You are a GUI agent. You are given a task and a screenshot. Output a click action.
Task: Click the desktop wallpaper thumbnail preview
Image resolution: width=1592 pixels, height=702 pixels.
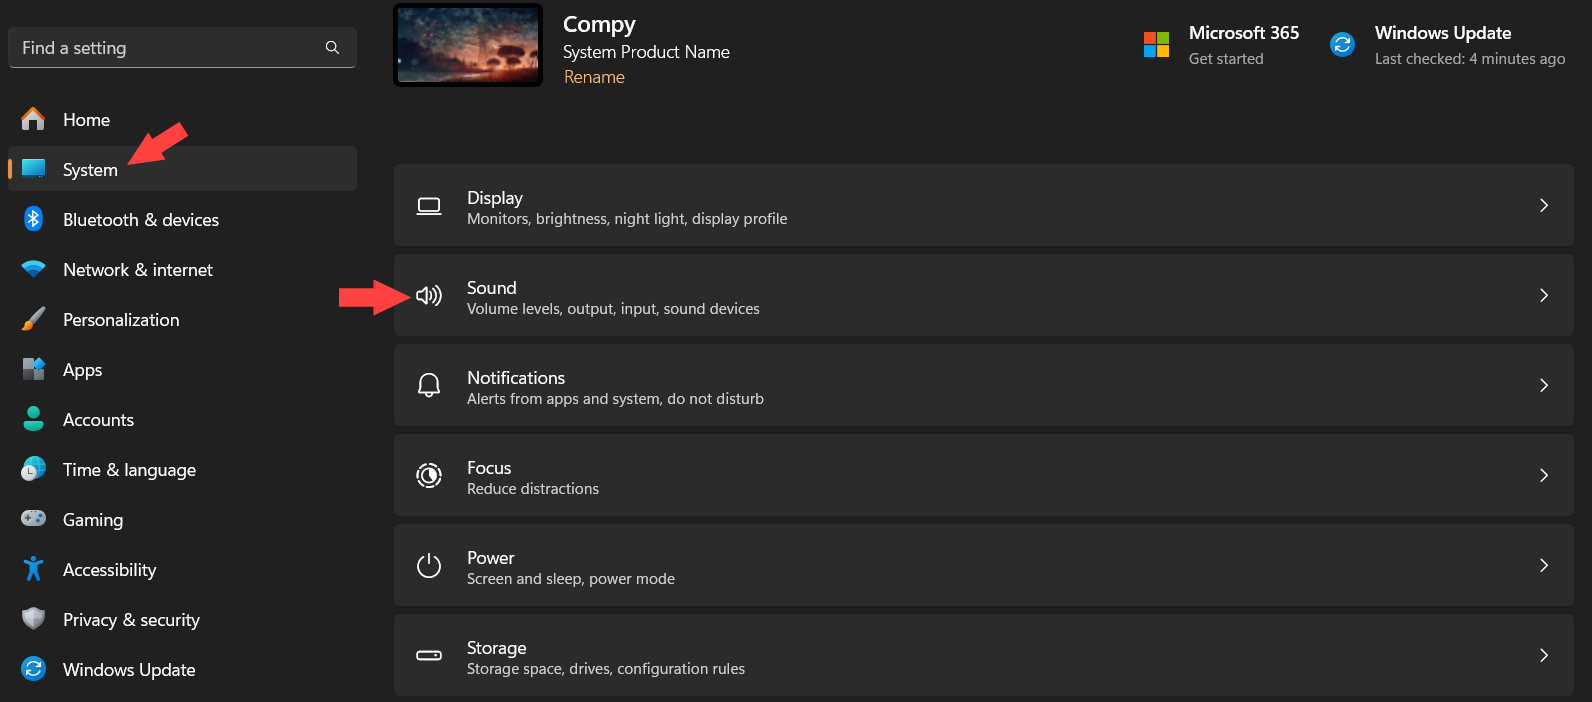coord(468,45)
